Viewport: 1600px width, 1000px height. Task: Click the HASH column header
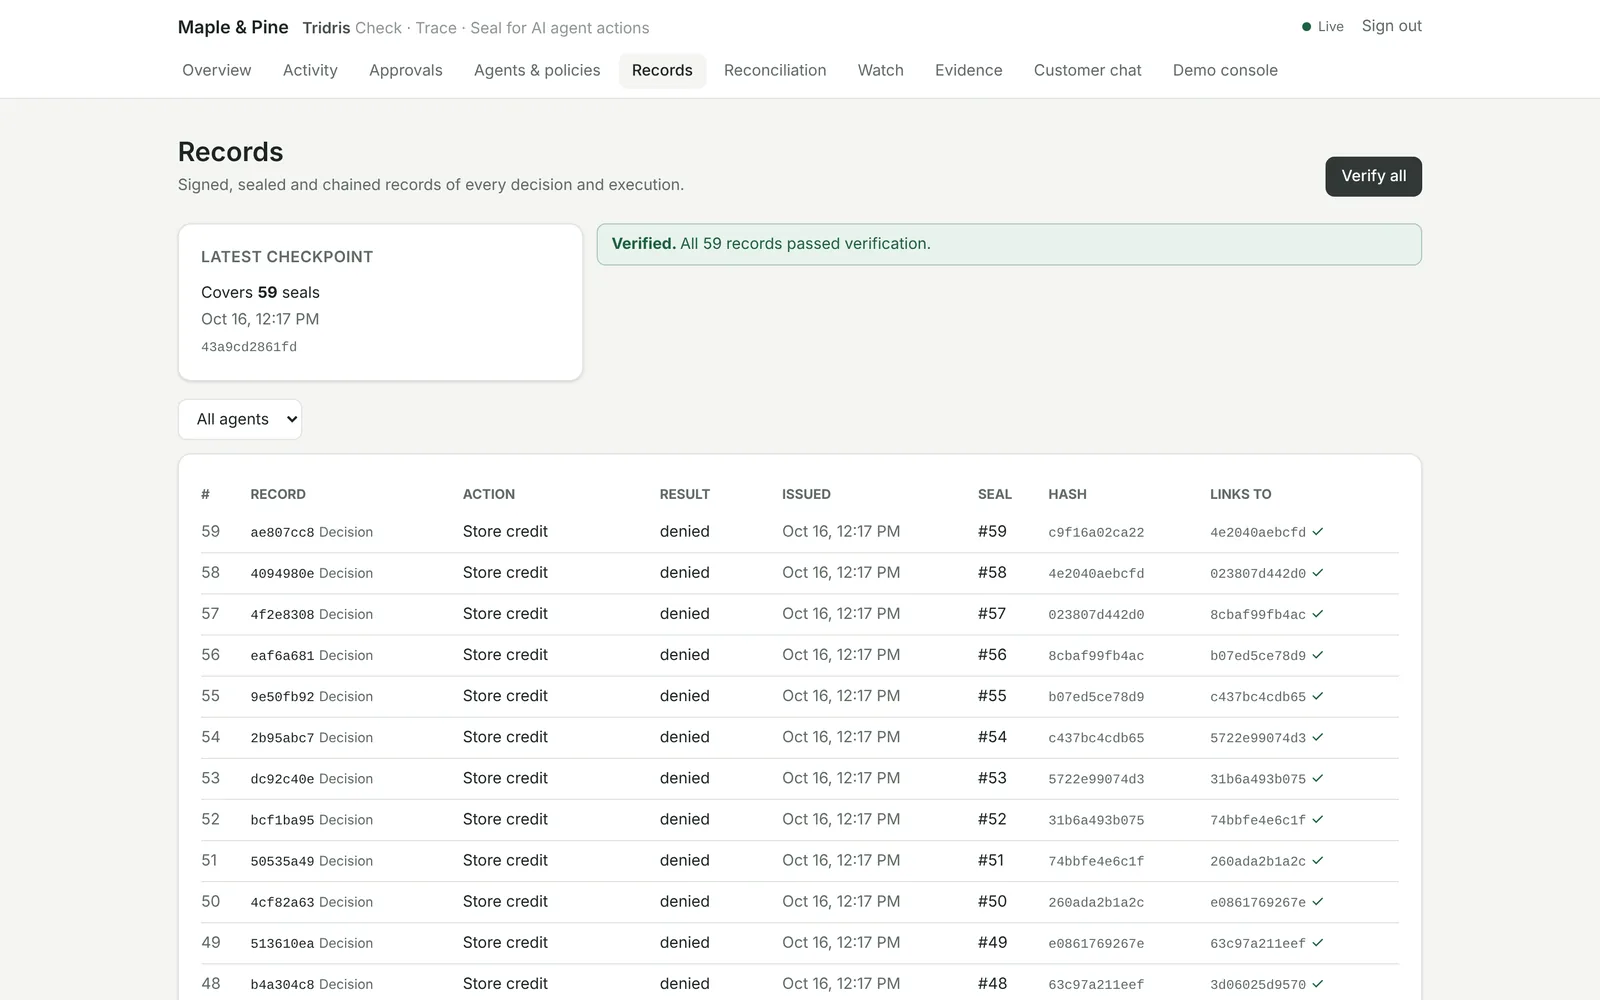1067,494
